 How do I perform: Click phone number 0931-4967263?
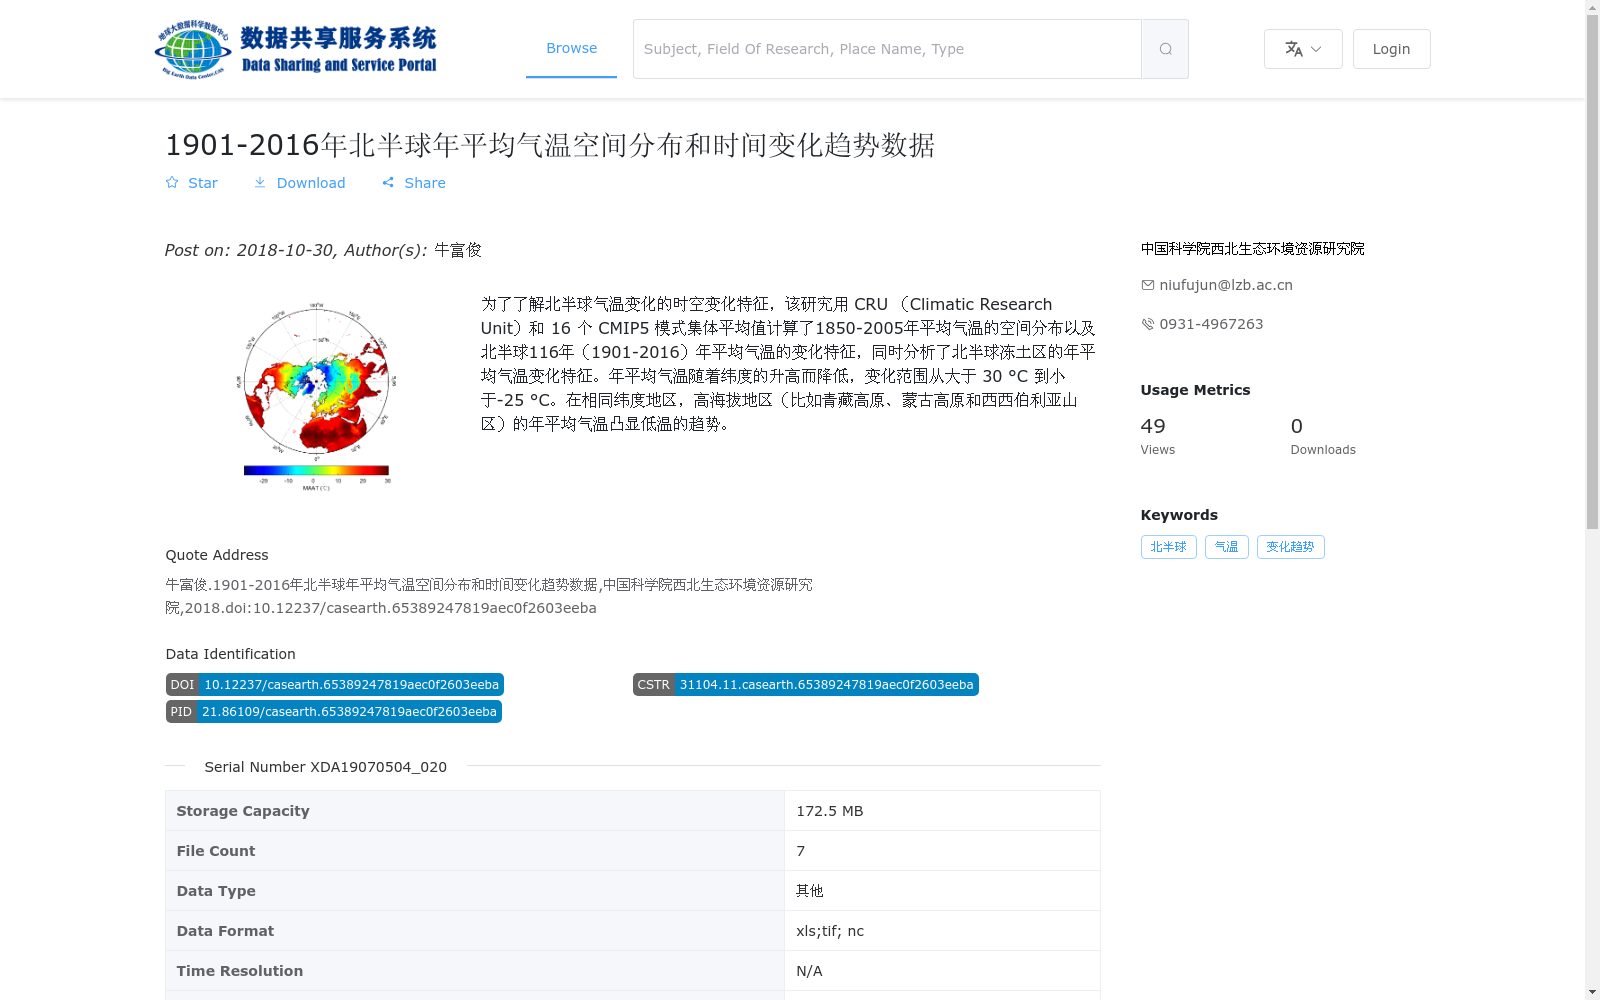click(1211, 324)
